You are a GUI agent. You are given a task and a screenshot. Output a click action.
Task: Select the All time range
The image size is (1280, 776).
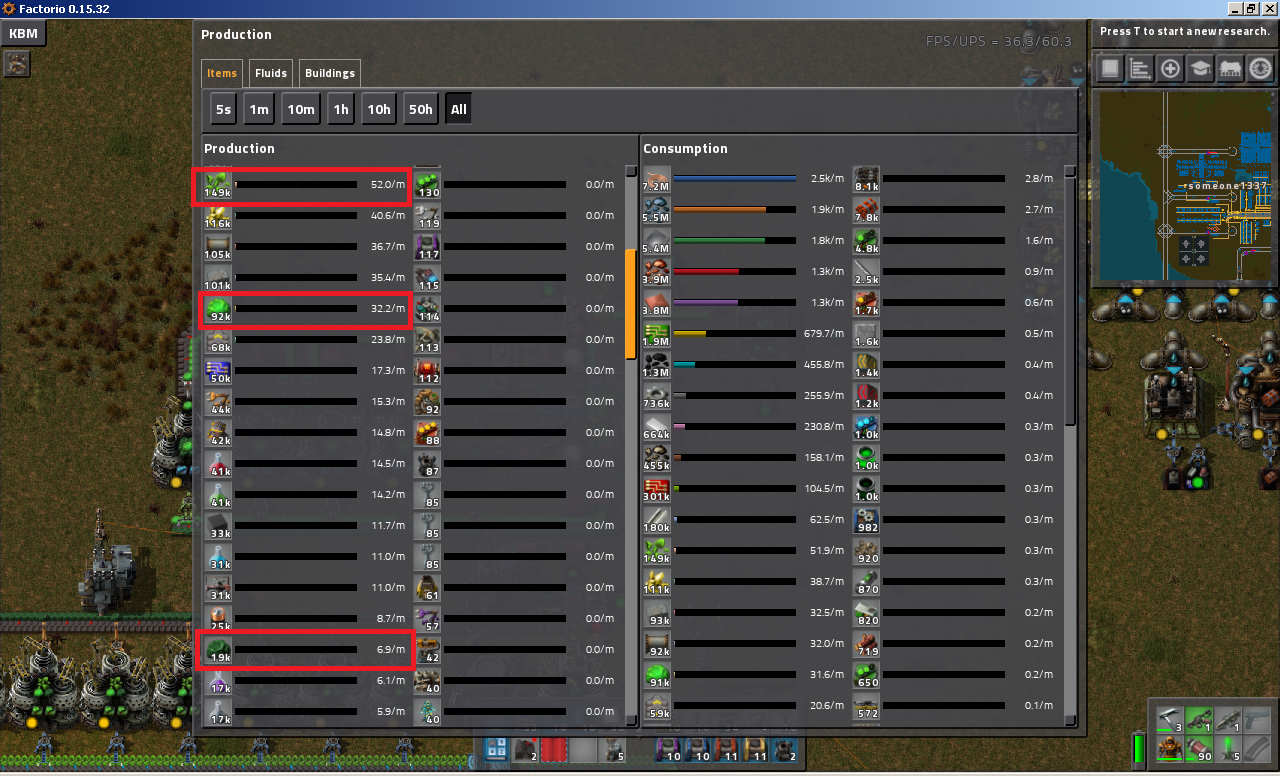tap(458, 110)
